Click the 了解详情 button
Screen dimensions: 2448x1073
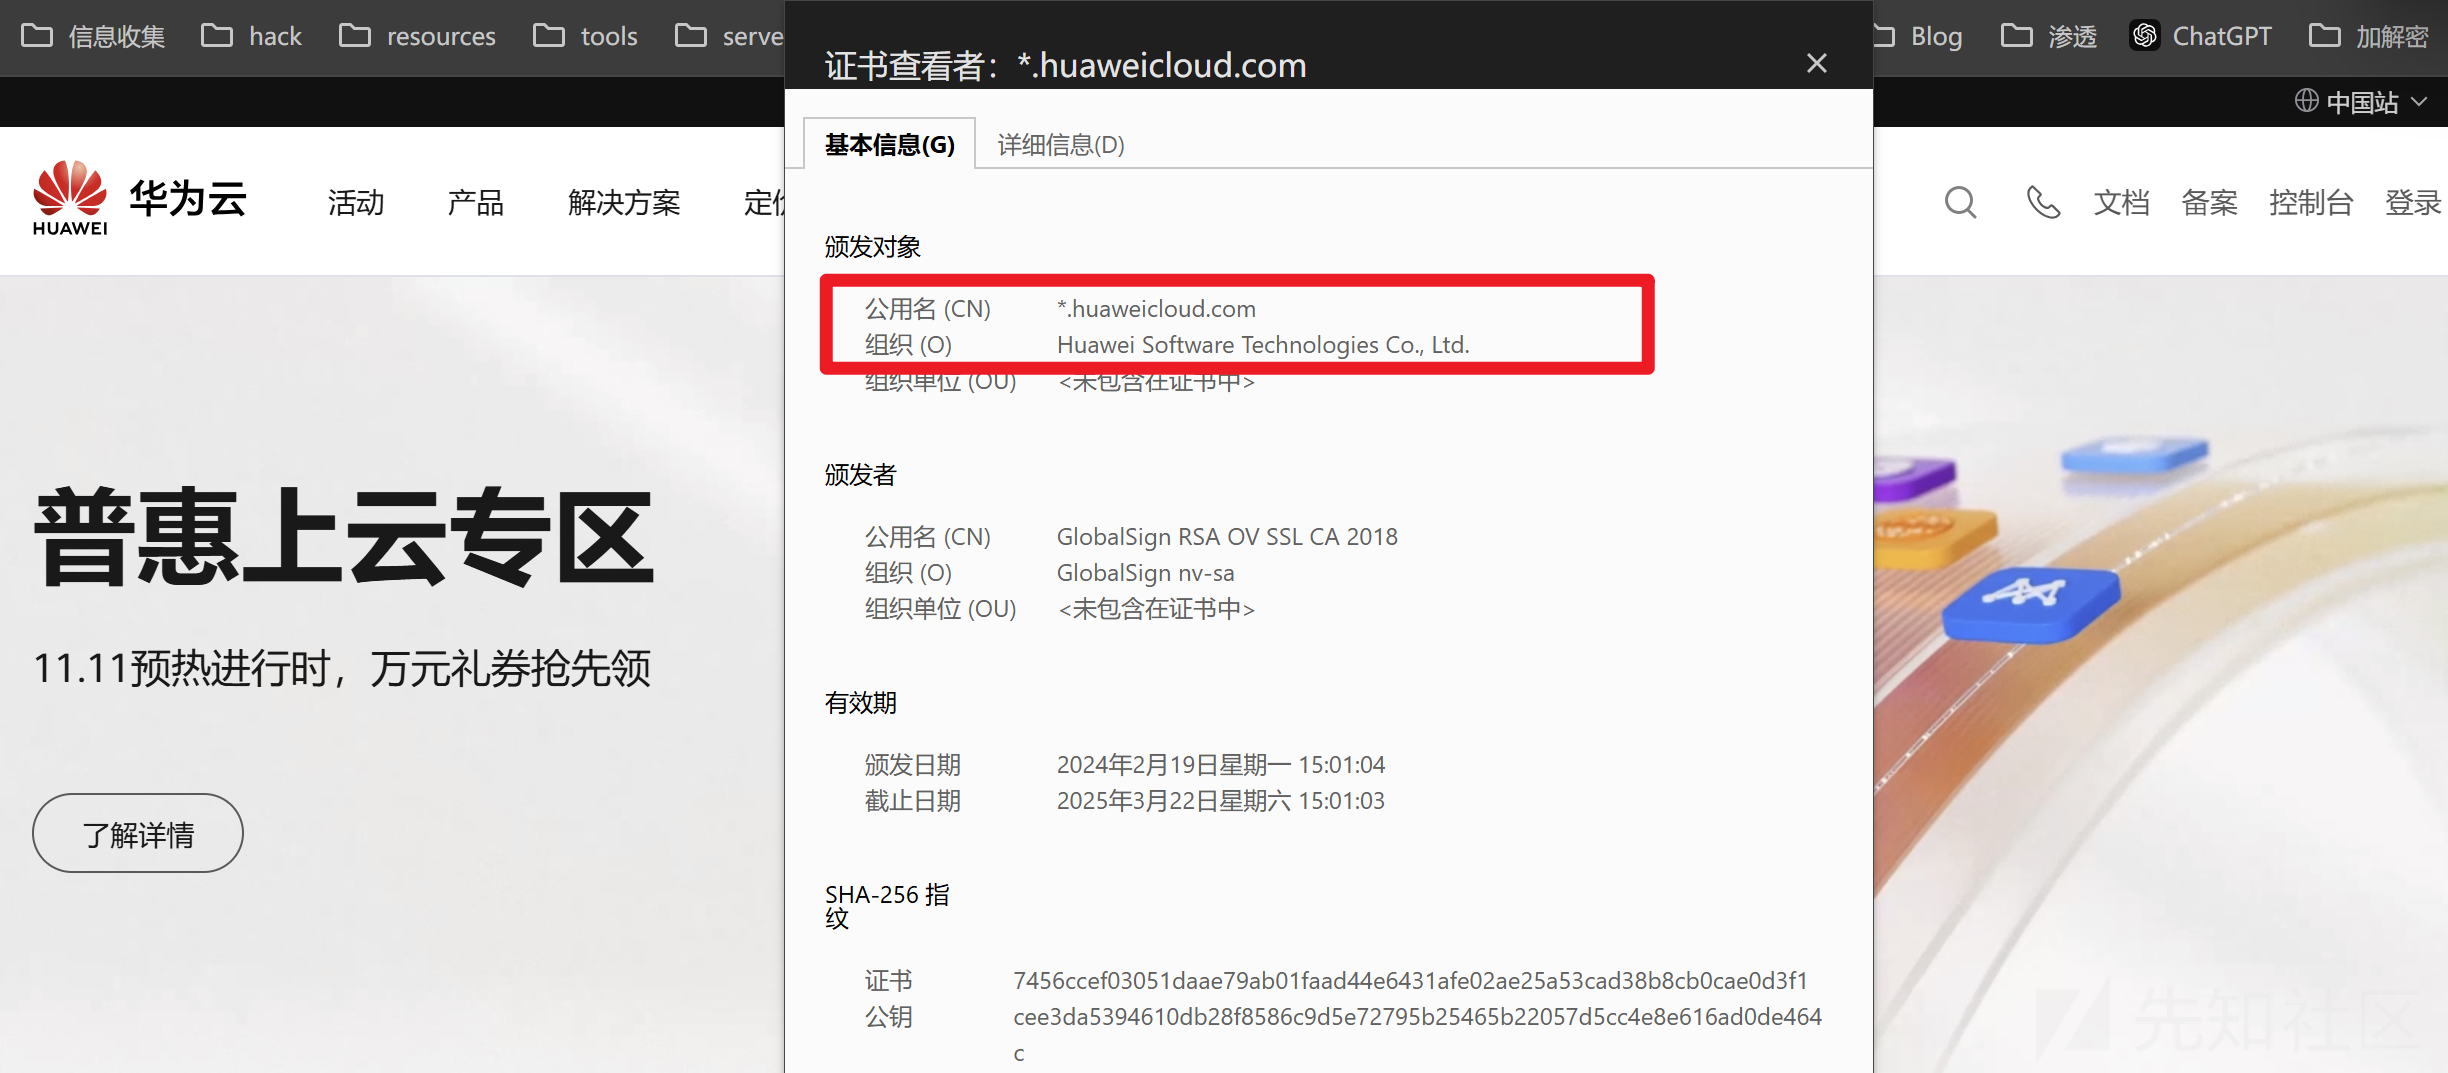pyautogui.click(x=138, y=833)
